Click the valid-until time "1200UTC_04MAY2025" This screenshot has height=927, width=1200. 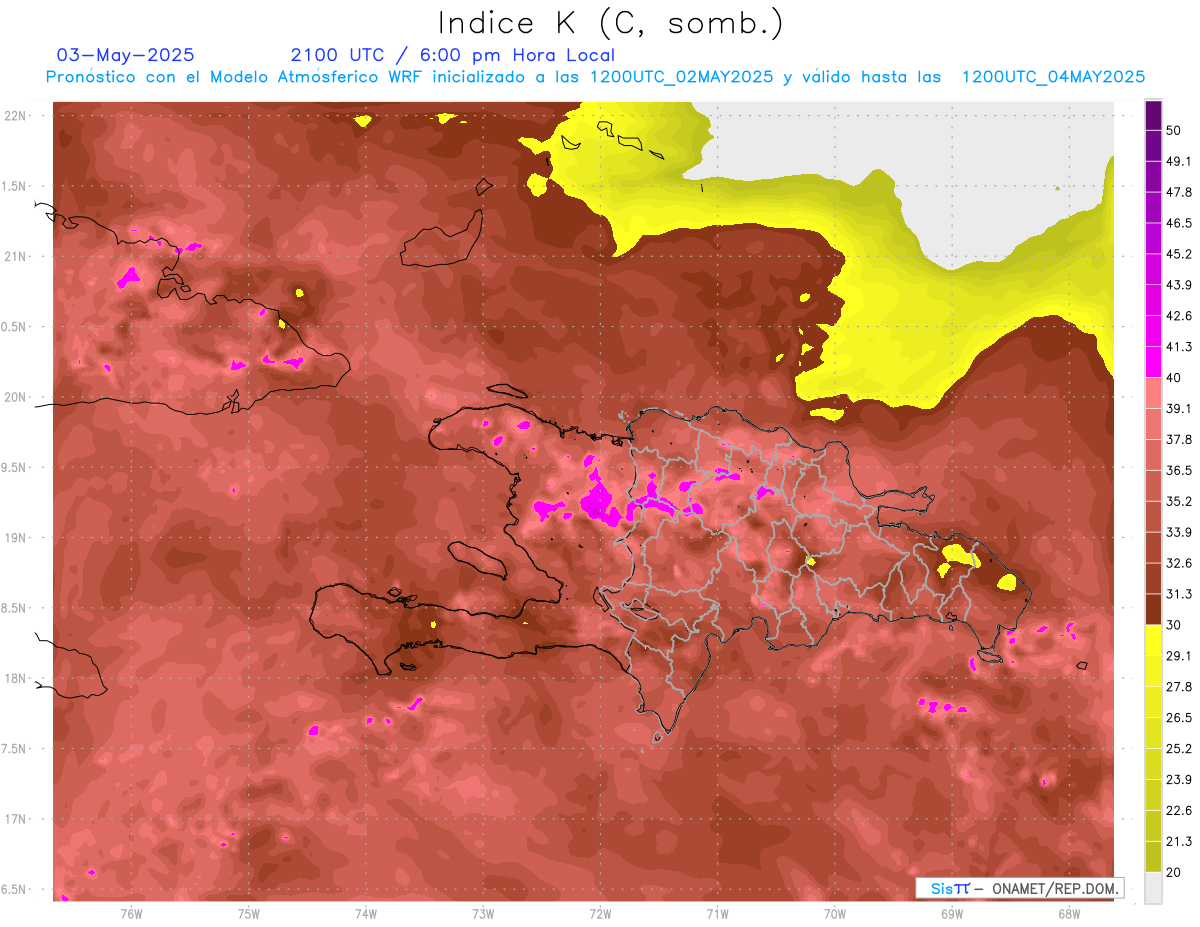[1053, 77]
